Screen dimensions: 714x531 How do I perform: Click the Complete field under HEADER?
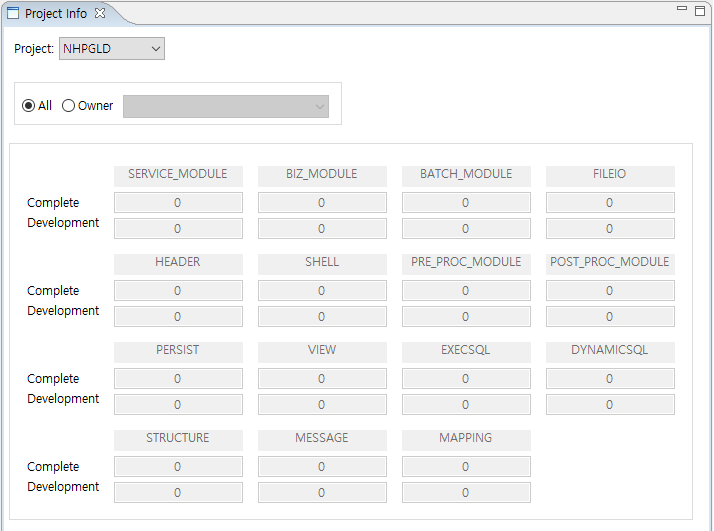tap(178, 291)
